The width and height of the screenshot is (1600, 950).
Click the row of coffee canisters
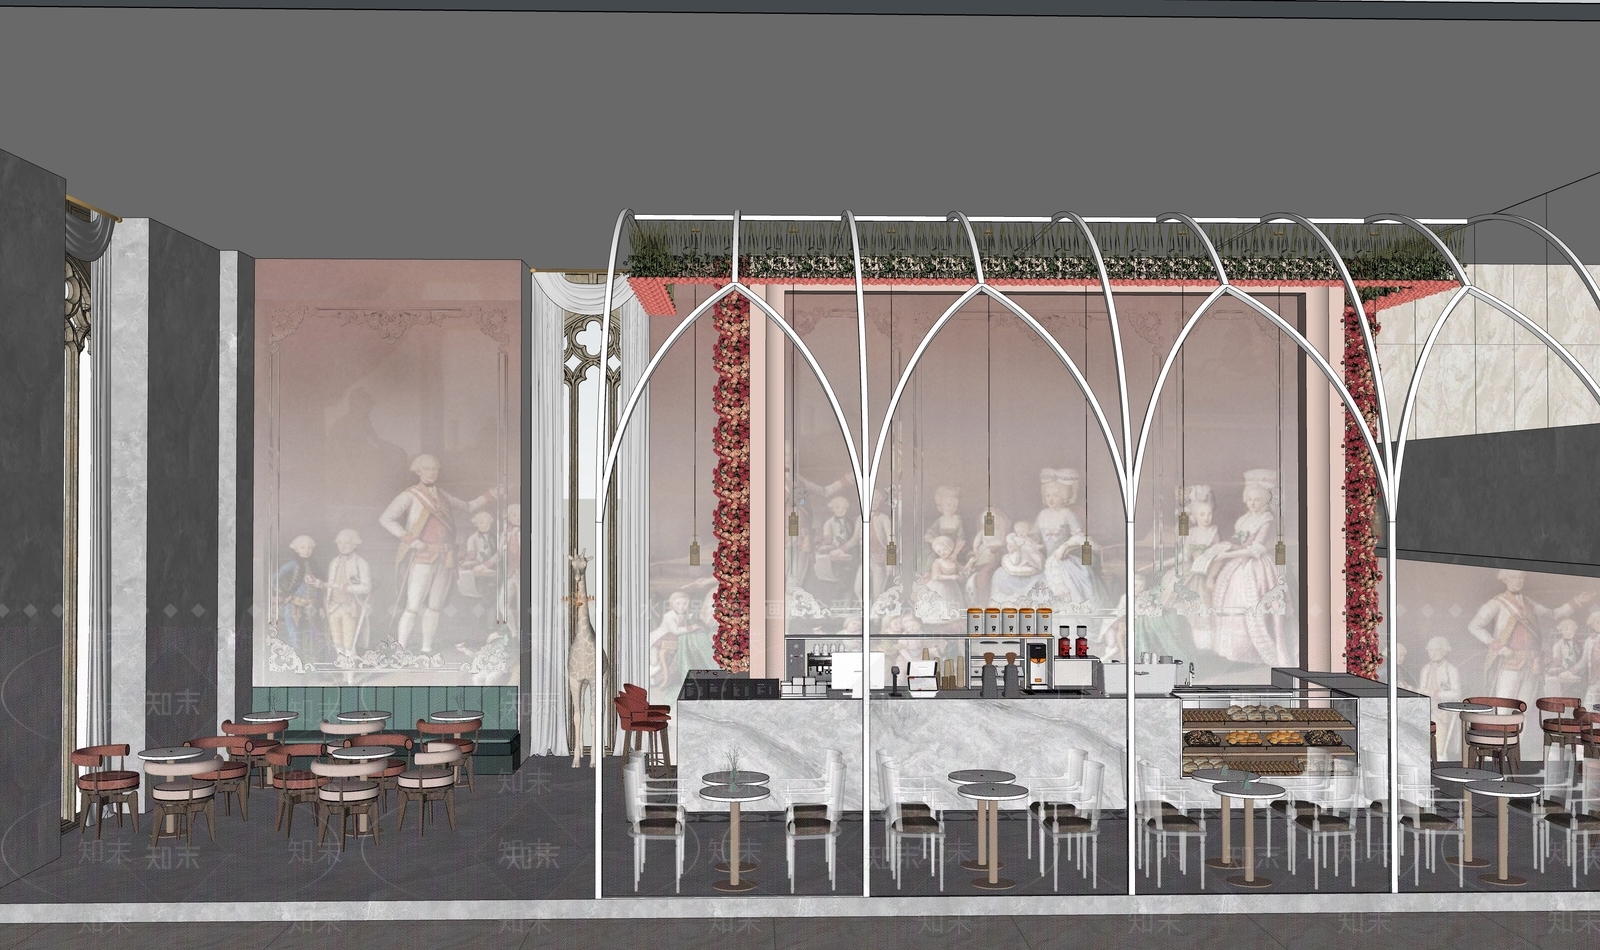1008,620
